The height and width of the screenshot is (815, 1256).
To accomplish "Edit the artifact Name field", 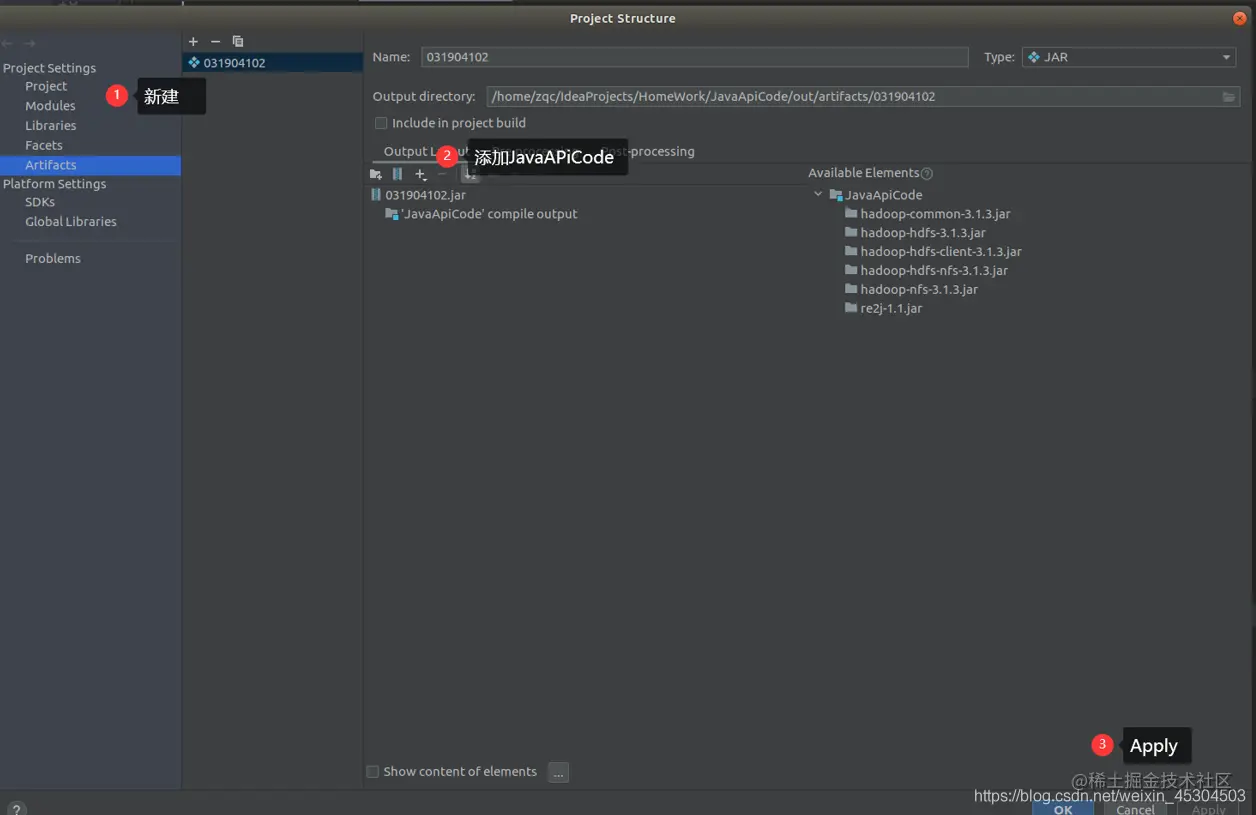I will point(695,57).
